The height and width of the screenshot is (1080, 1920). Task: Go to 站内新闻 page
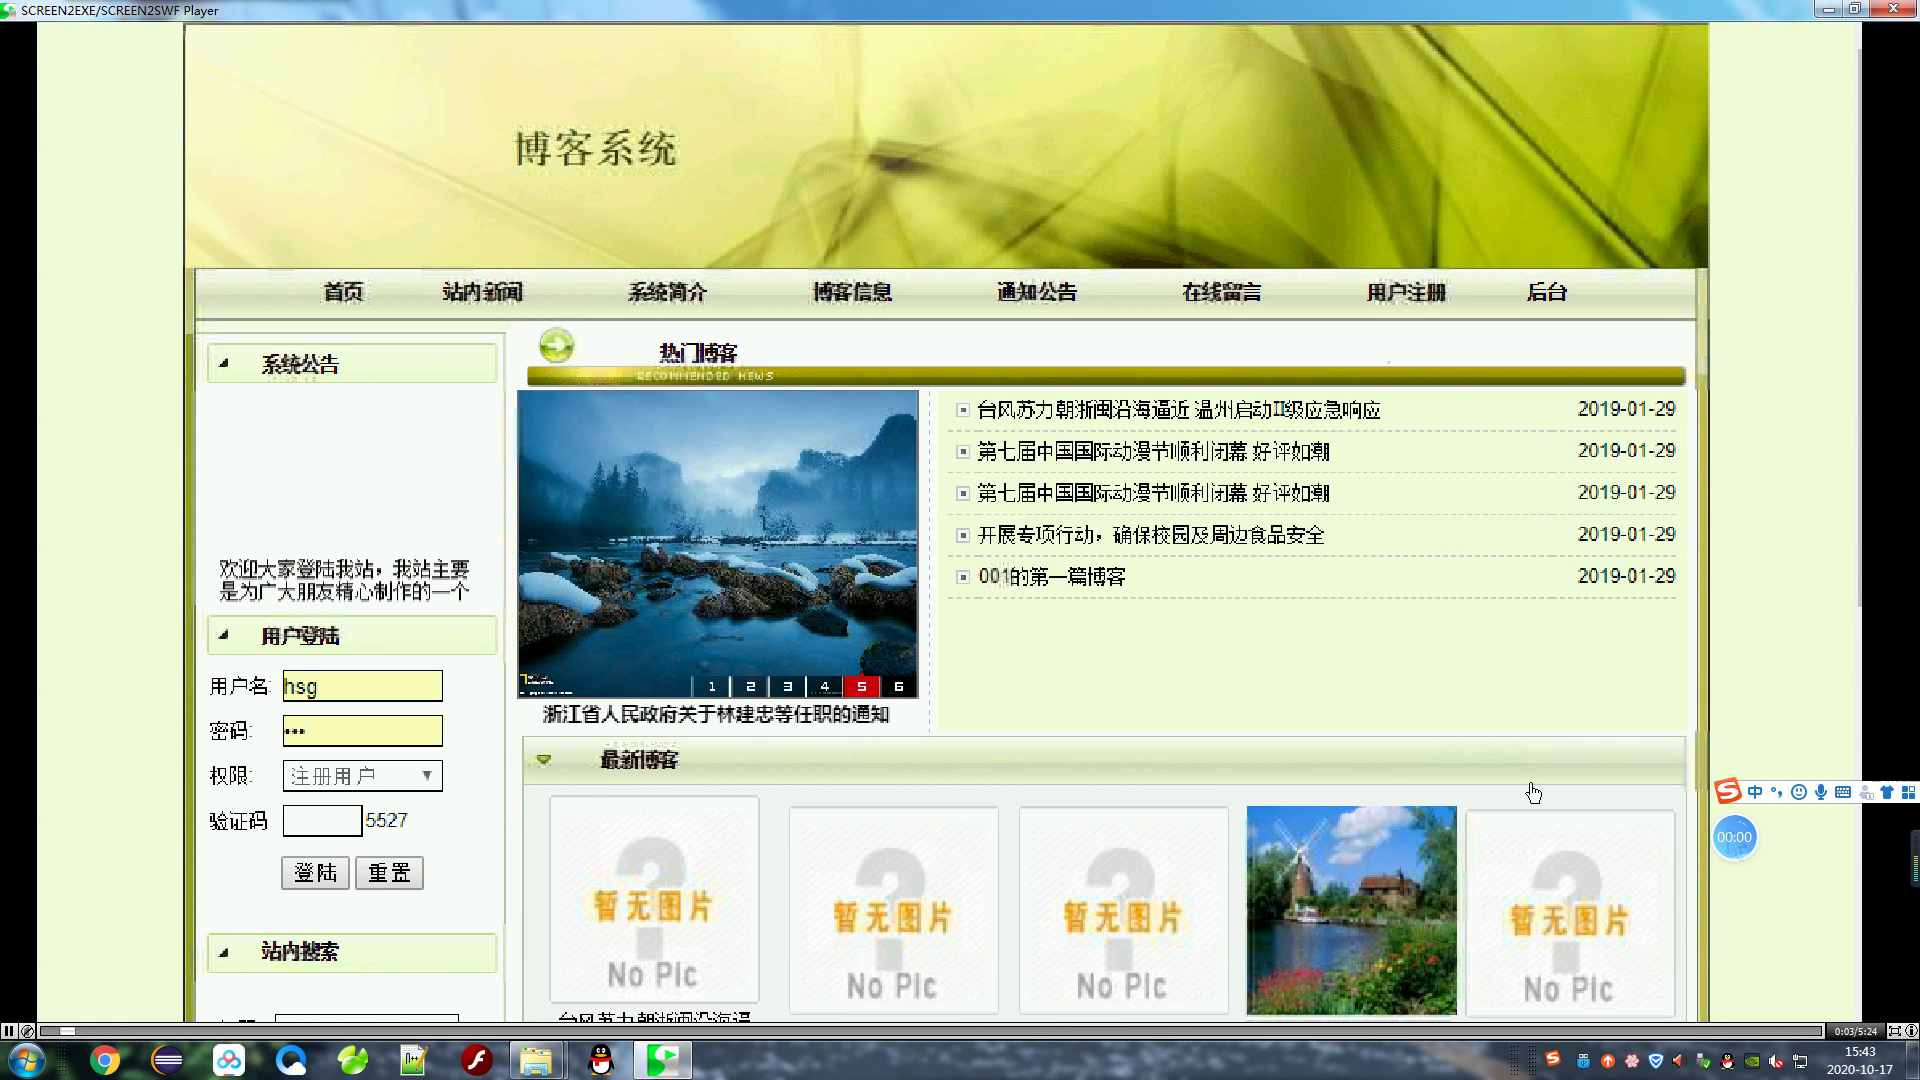pyautogui.click(x=483, y=292)
